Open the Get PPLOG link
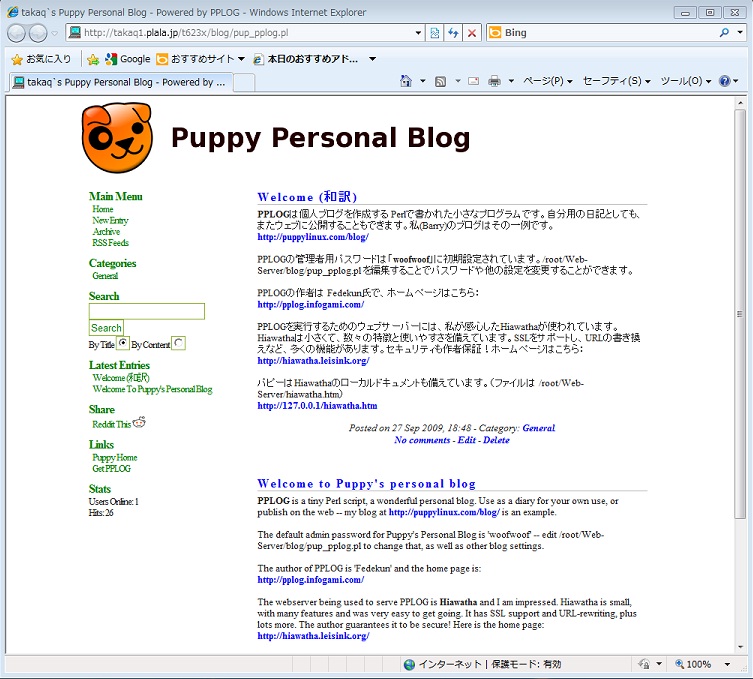Screen dimensions: 753x679 point(111,469)
